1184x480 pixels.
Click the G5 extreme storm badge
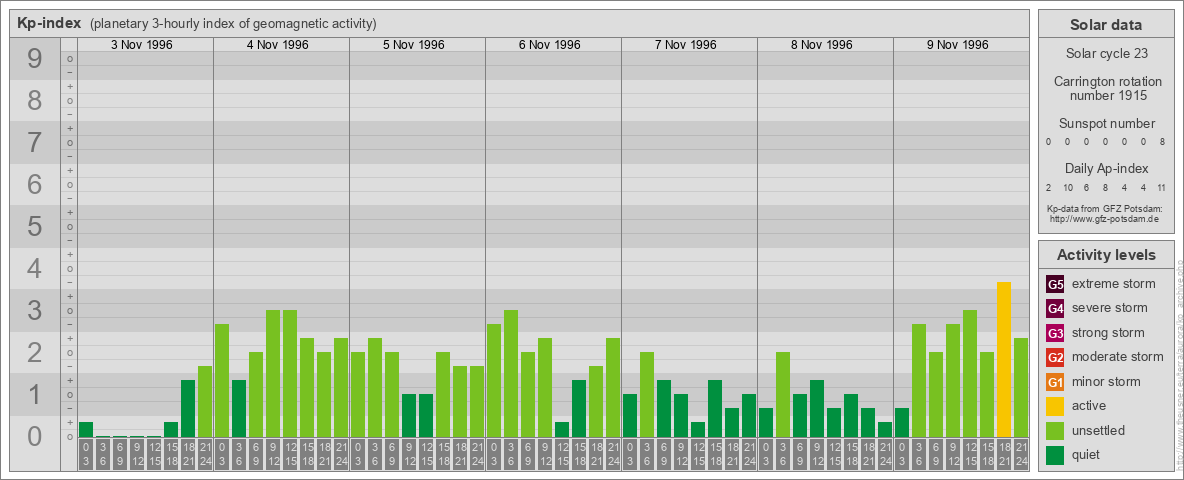pos(1055,284)
